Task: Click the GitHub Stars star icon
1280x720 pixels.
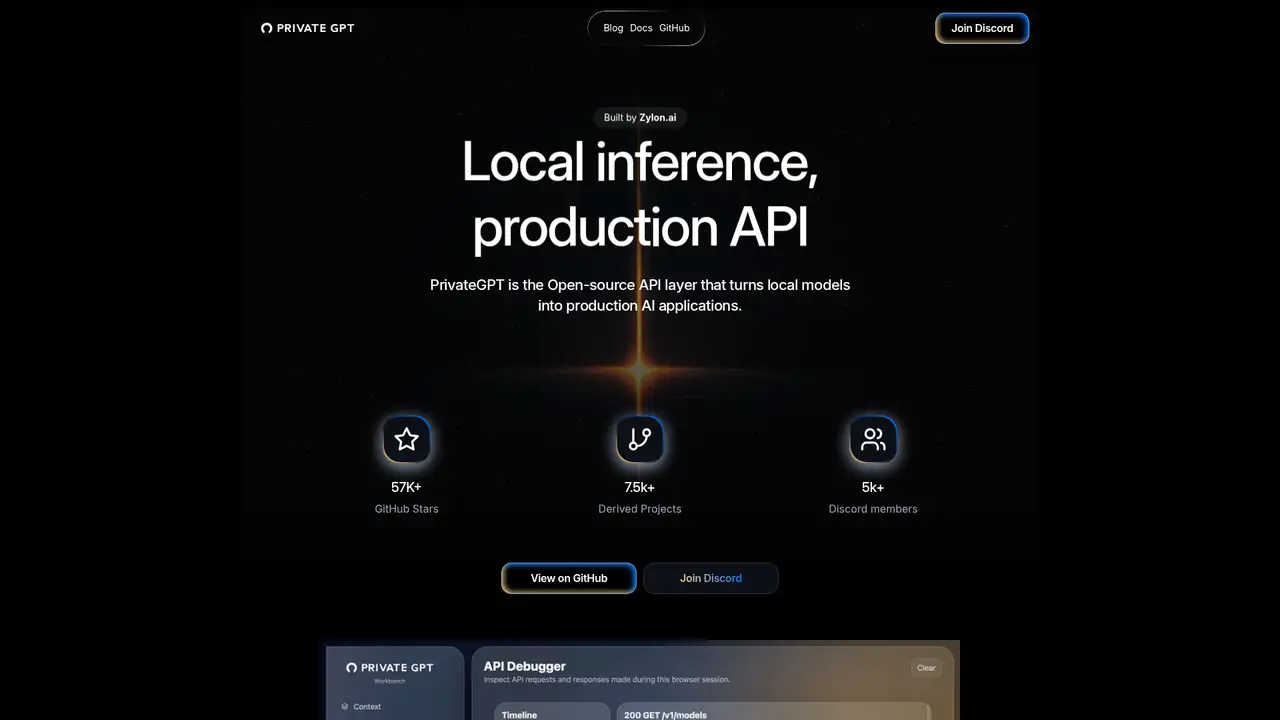Action: pos(406,439)
